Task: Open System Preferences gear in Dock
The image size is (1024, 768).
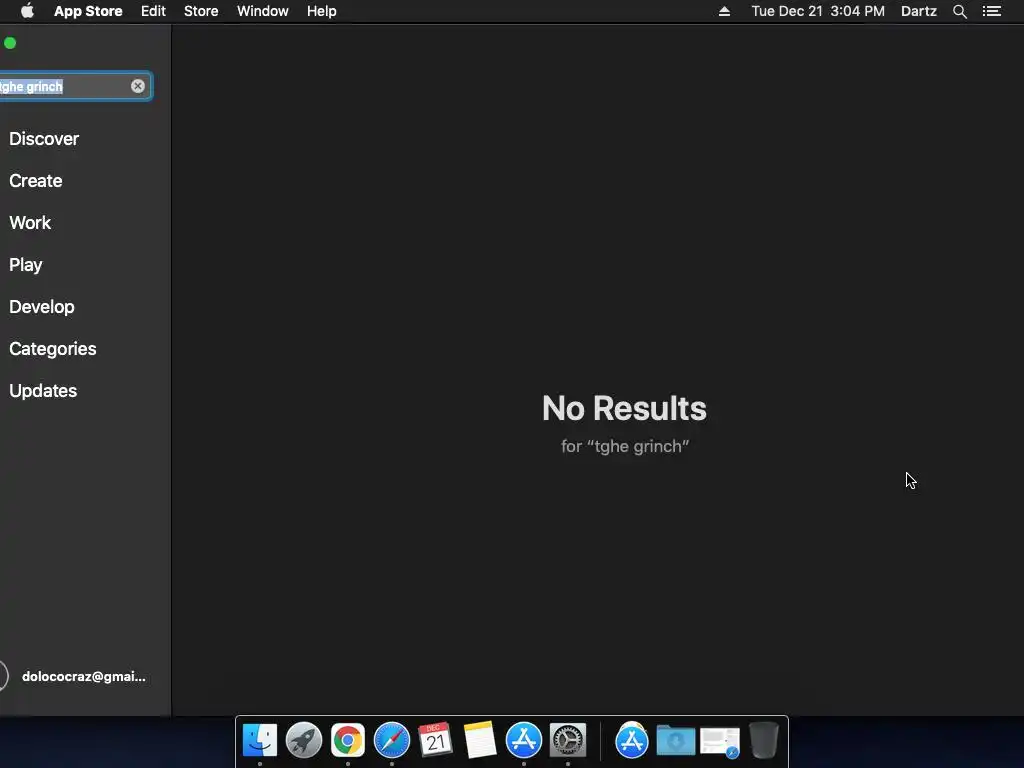Action: point(568,741)
